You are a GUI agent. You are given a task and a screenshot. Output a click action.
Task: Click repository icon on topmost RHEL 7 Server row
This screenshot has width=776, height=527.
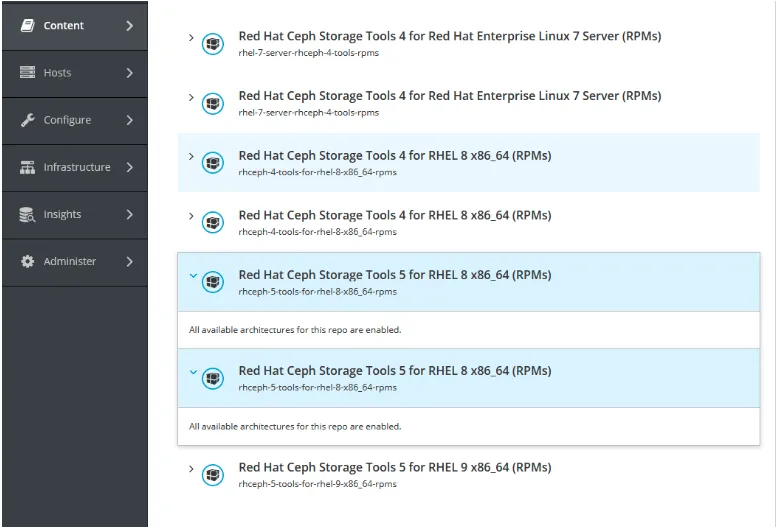tap(213, 43)
